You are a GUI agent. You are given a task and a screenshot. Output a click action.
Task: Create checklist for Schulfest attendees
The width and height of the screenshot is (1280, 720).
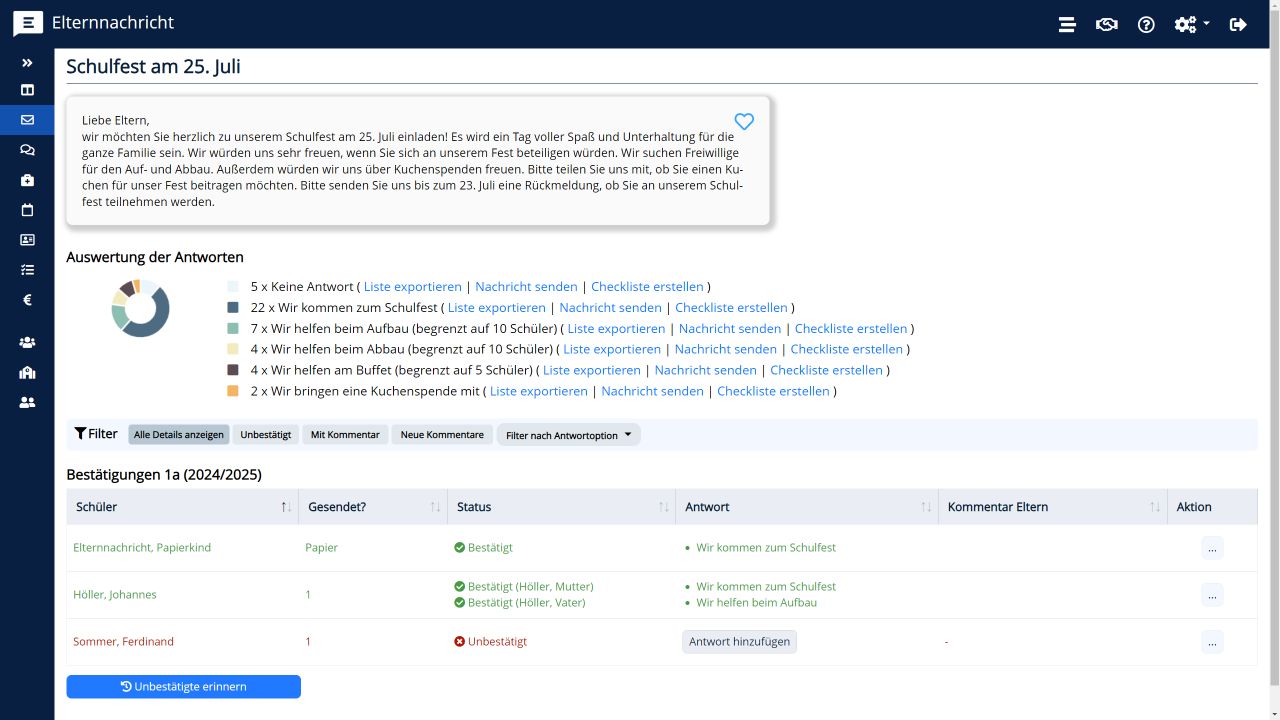(731, 308)
